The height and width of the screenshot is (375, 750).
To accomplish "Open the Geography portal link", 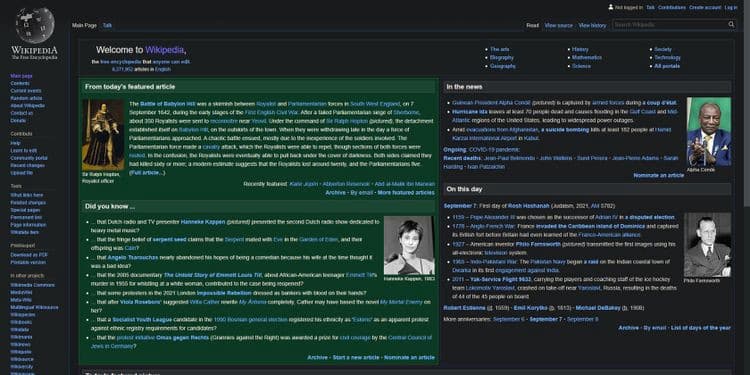I will click(x=503, y=66).
